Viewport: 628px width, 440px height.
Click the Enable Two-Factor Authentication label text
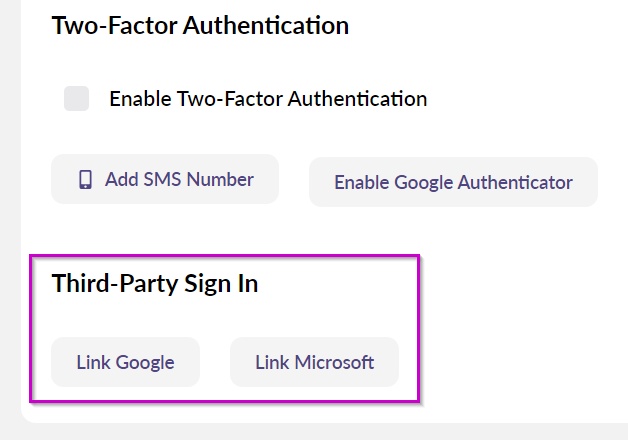268,98
